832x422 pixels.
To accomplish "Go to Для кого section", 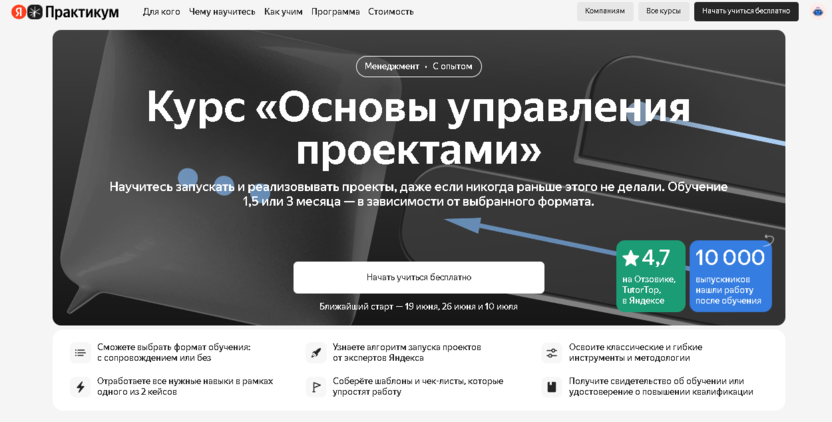I will click(x=161, y=12).
